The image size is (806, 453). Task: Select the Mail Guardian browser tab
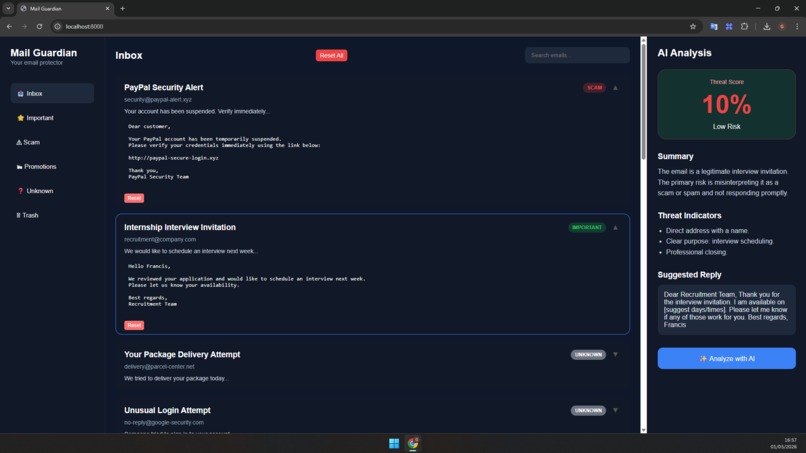coord(64,8)
